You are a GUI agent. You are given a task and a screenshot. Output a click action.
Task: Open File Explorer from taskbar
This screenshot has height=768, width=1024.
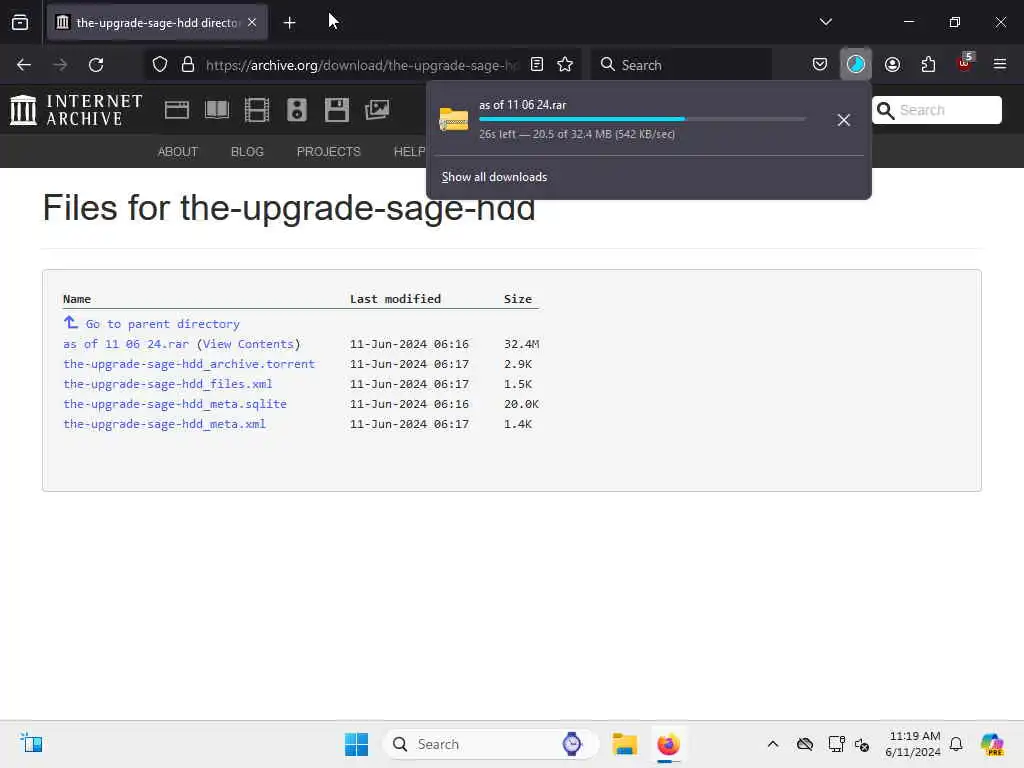(624, 744)
